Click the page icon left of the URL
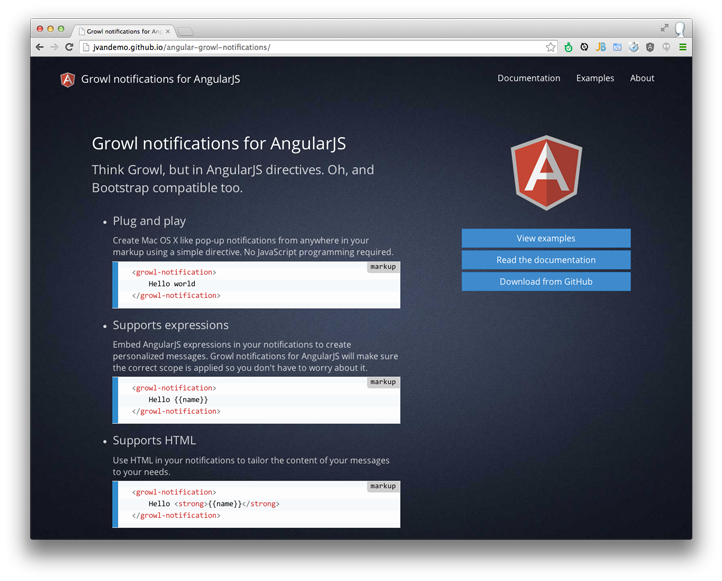The height and width of the screenshot is (581, 722). click(x=86, y=47)
